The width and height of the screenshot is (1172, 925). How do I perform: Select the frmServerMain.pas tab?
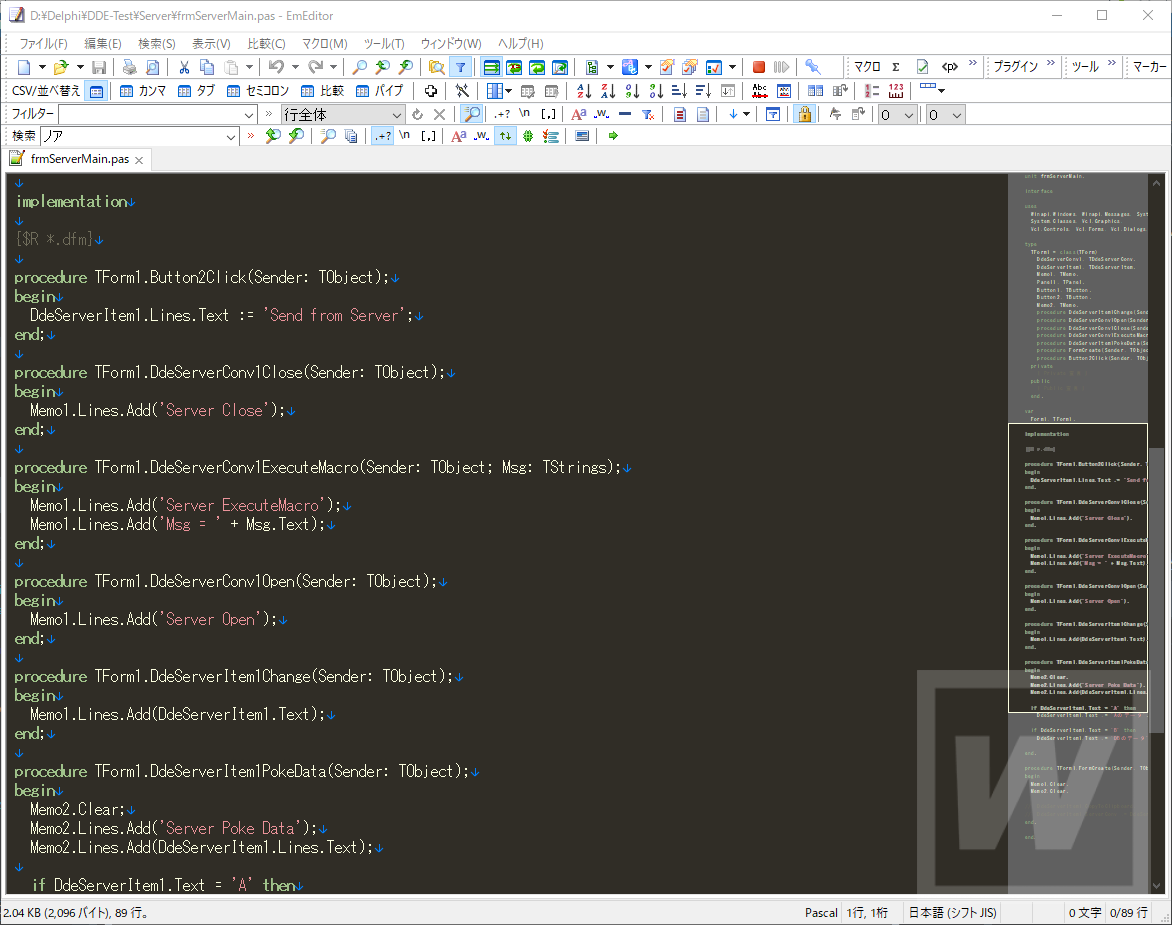click(78, 159)
